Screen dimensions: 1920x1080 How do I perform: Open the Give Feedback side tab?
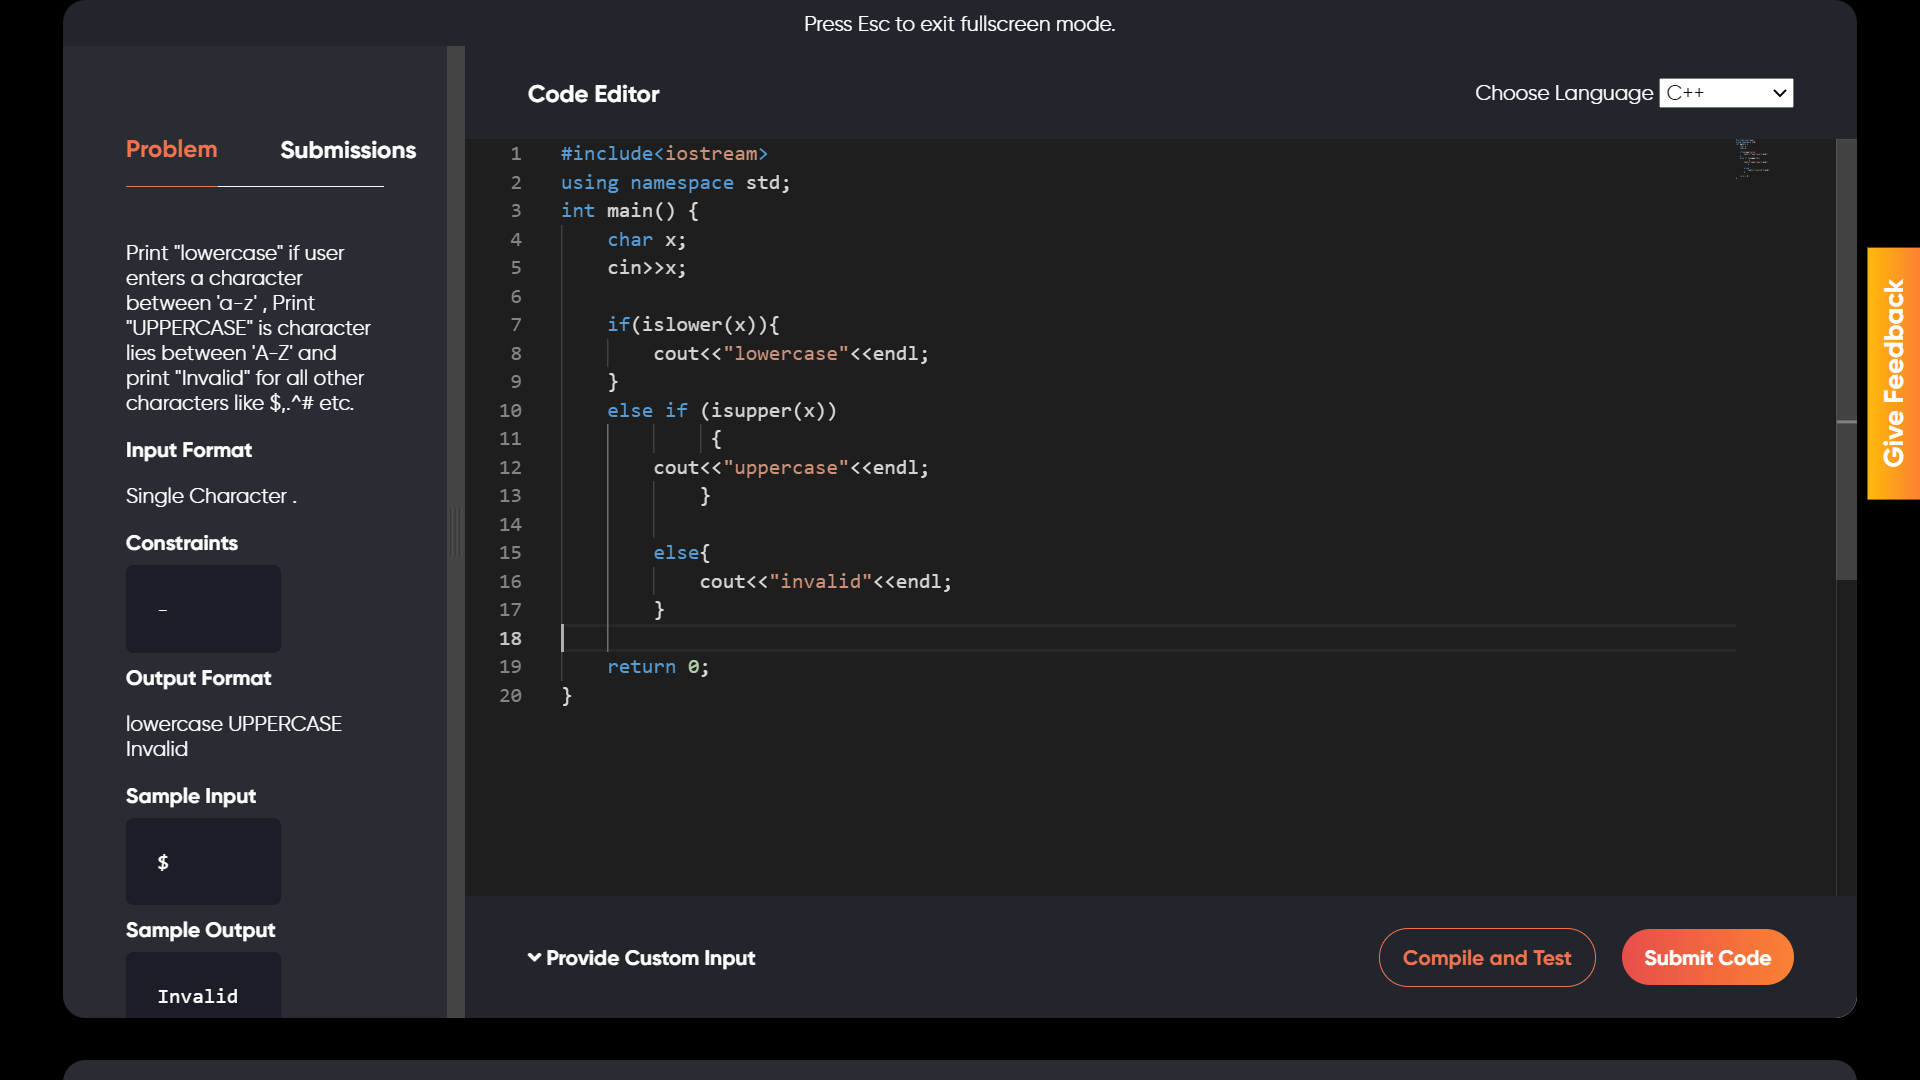(x=1893, y=373)
